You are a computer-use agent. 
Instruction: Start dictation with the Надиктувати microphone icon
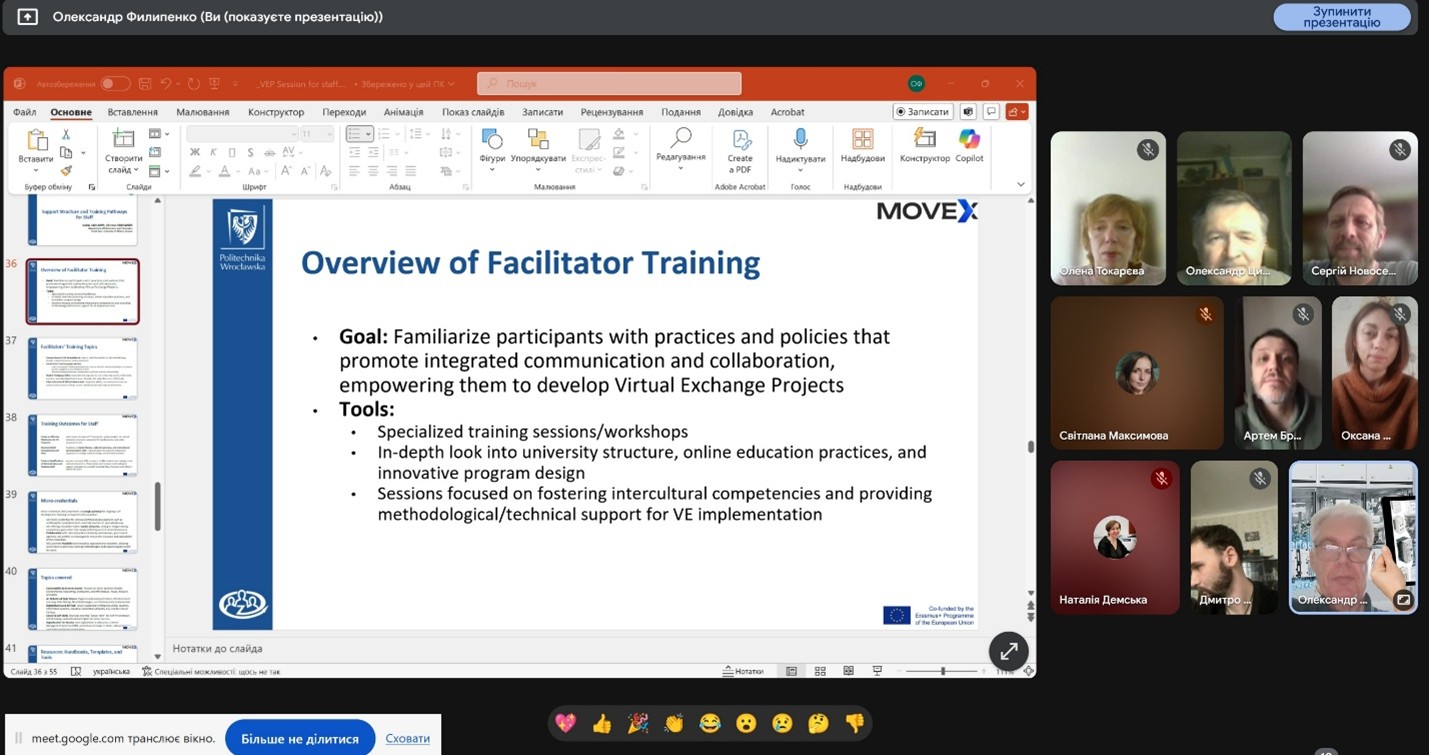pyautogui.click(x=800, y=145)
